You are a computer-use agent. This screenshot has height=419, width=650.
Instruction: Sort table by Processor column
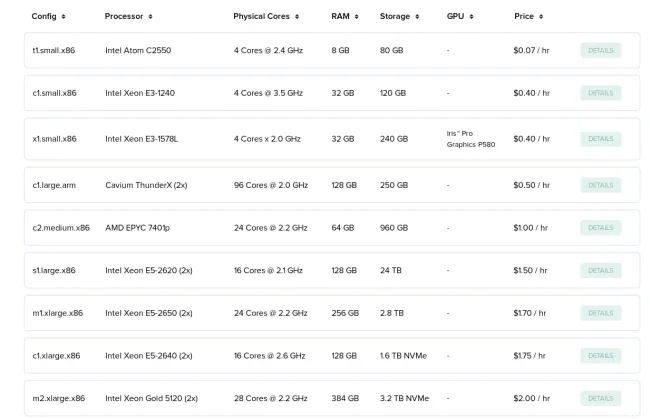[x=128, y=17]
